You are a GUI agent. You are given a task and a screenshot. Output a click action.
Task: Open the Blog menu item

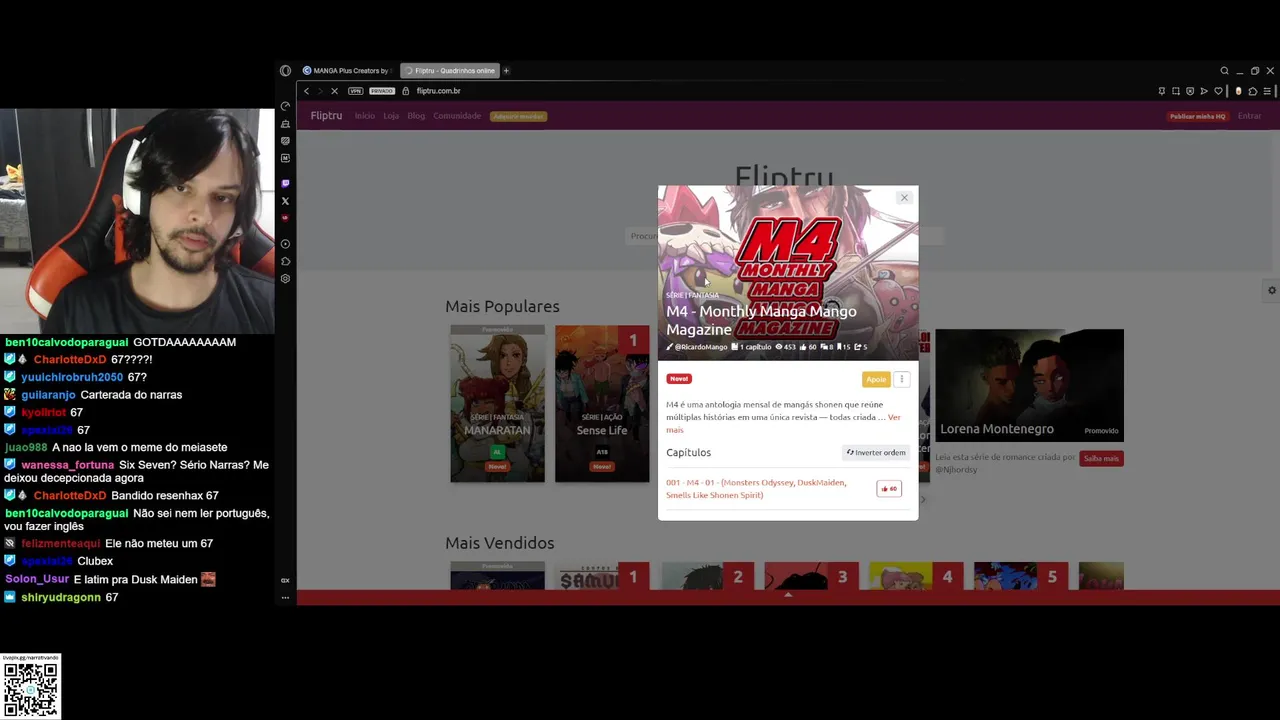pos(416,116)
